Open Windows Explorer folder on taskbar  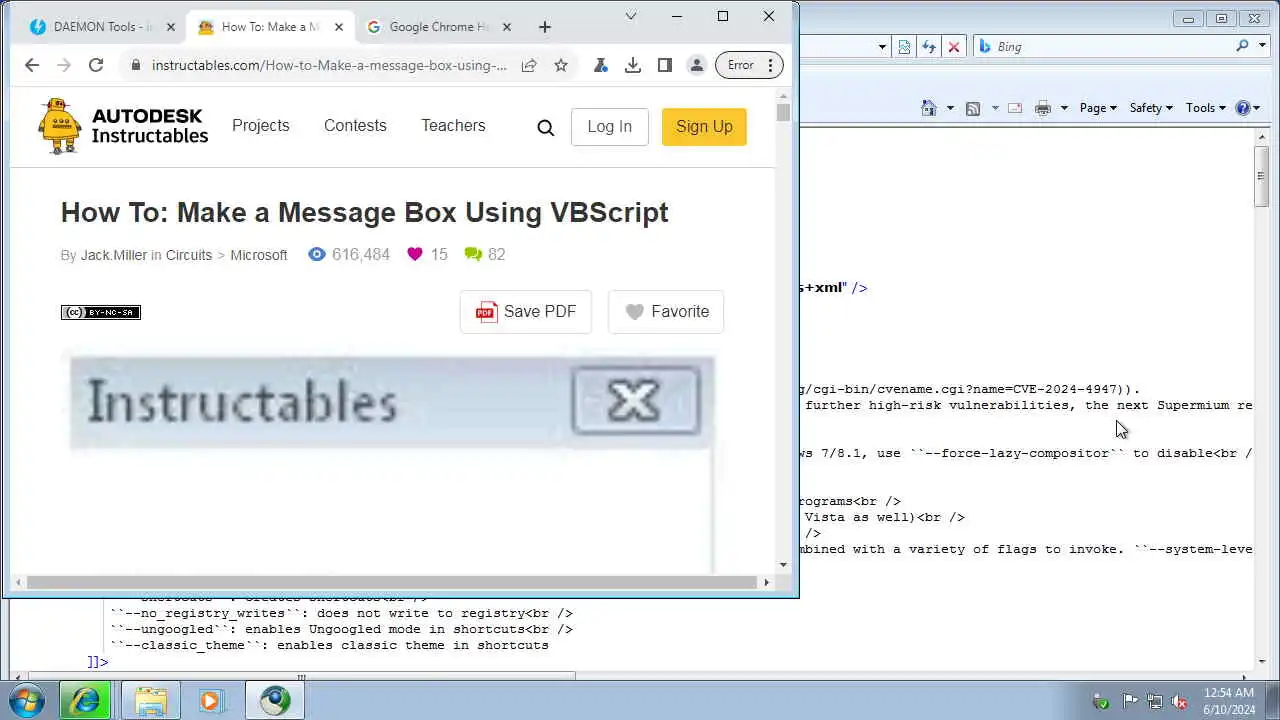click(x=151, y=700)
